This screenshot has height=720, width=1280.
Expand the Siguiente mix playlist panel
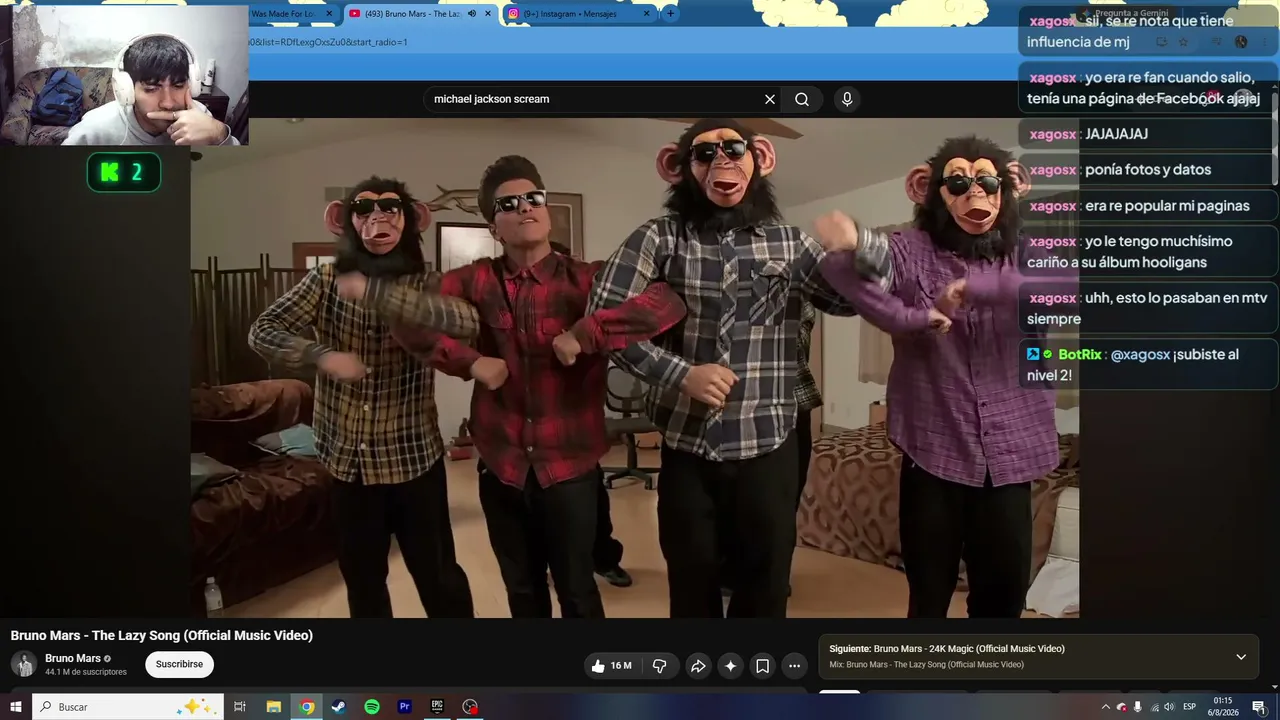pos(1241,657)
